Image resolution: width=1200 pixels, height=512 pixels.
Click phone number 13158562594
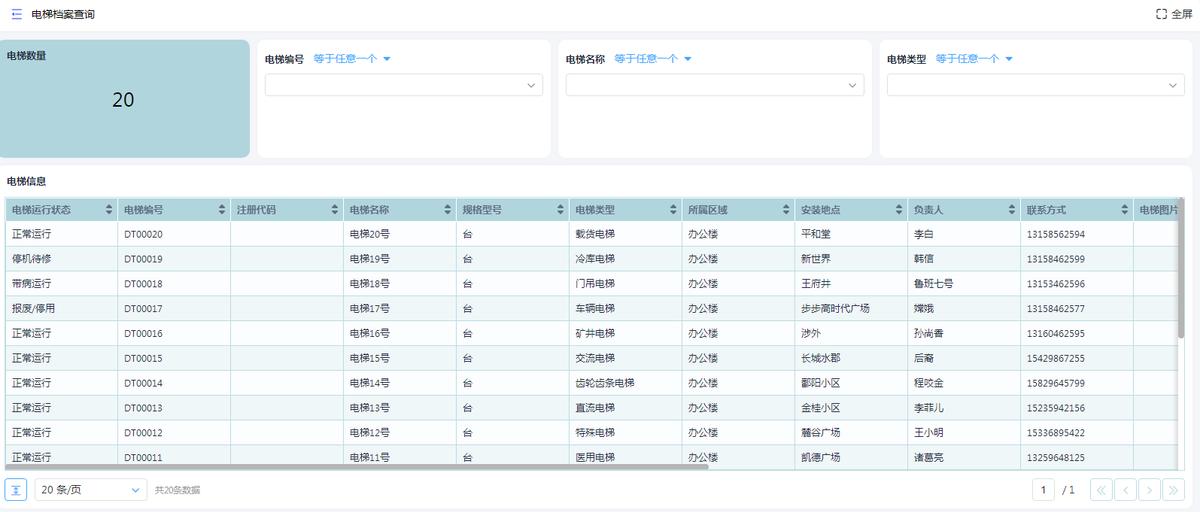[1056, 234]
